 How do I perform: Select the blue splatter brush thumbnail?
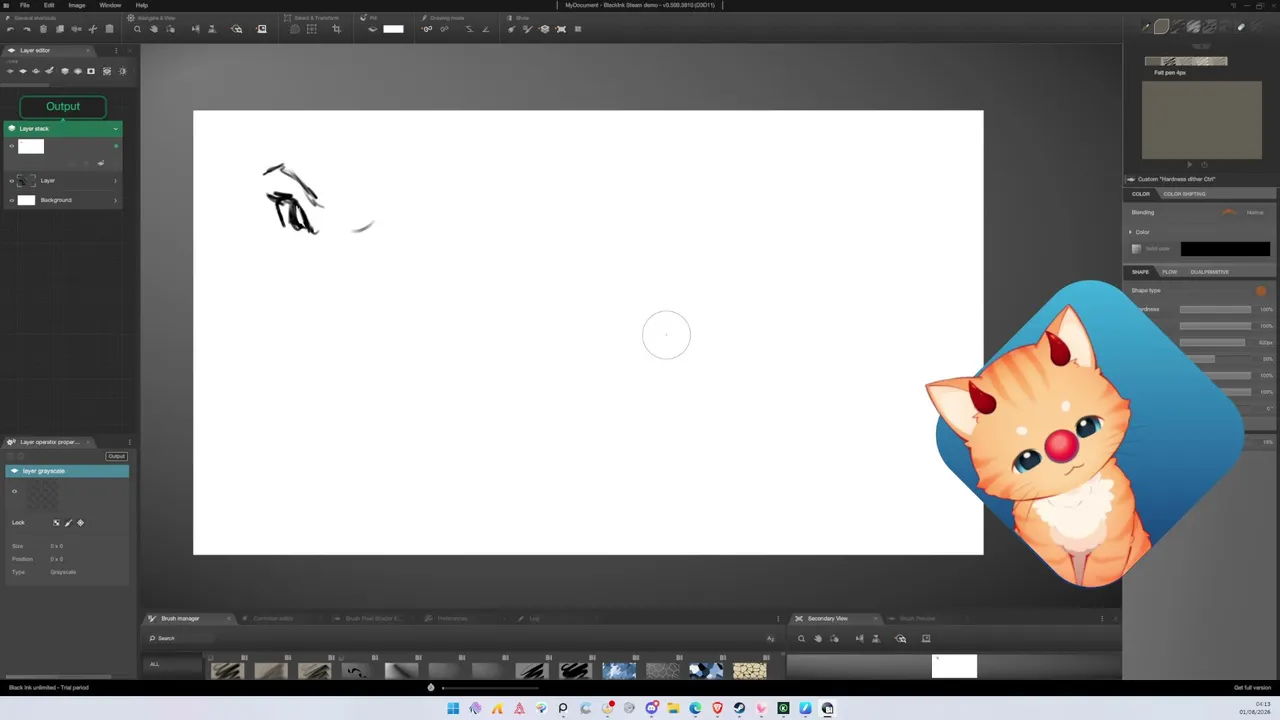tap(619, 670)
